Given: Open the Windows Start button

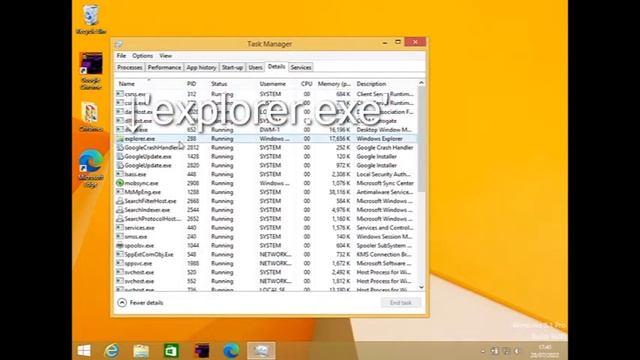Looking at the screenshot, I should pos(84,351).
